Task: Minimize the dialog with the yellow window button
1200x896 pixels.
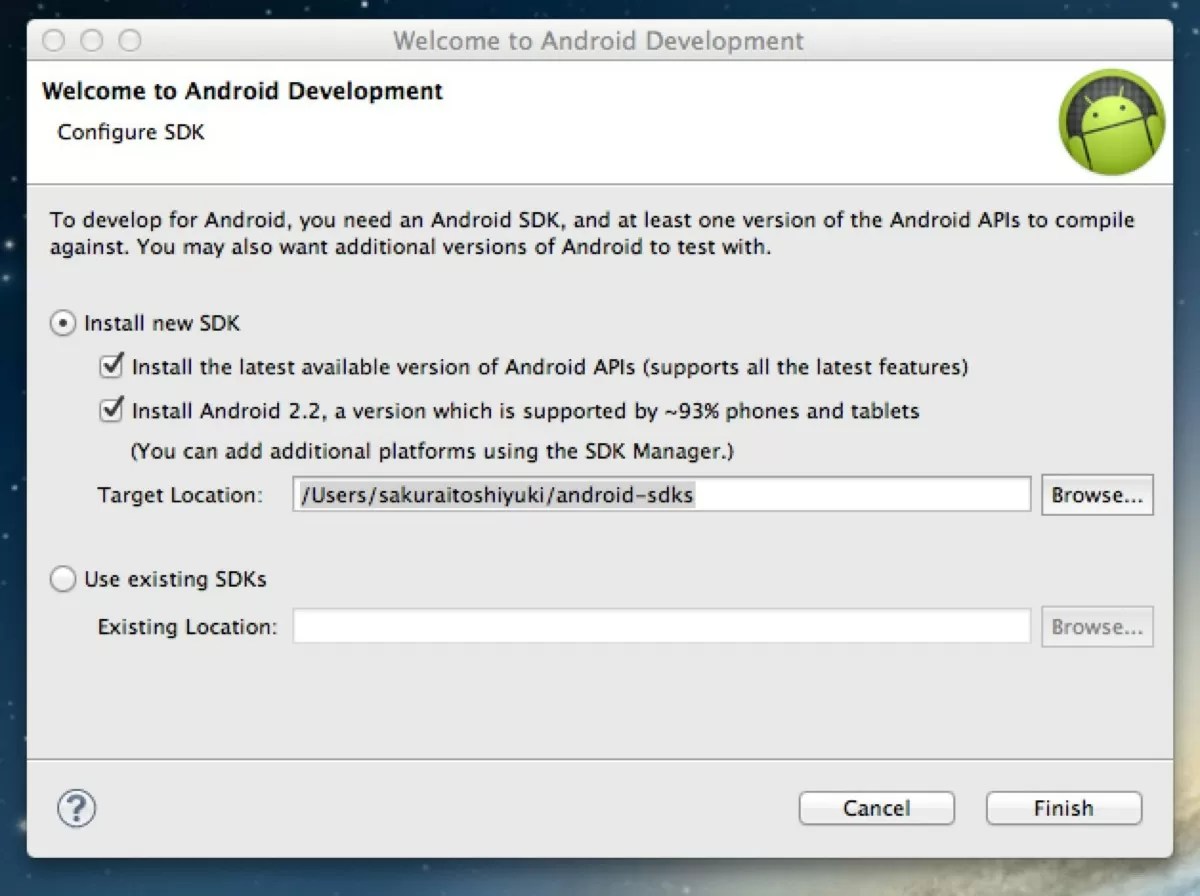Action: (92, 41)
